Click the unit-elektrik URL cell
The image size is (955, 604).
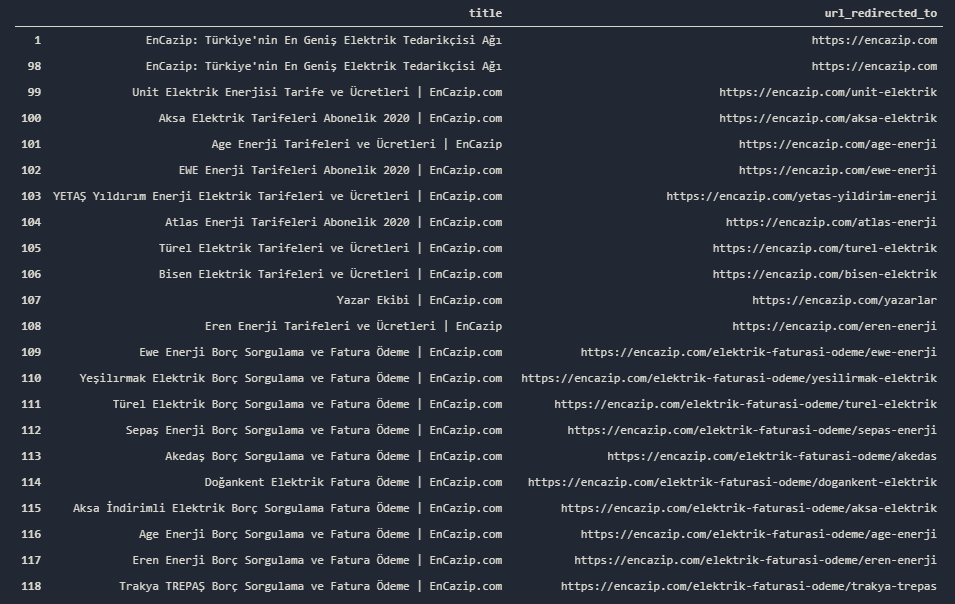point(828,92)
